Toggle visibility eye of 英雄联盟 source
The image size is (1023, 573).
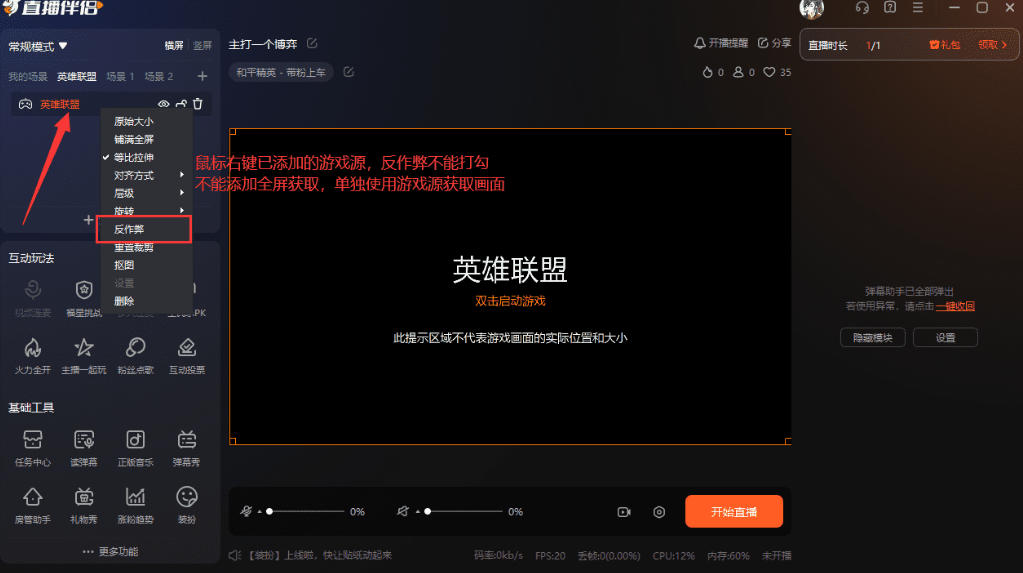(x=163, y=104)
